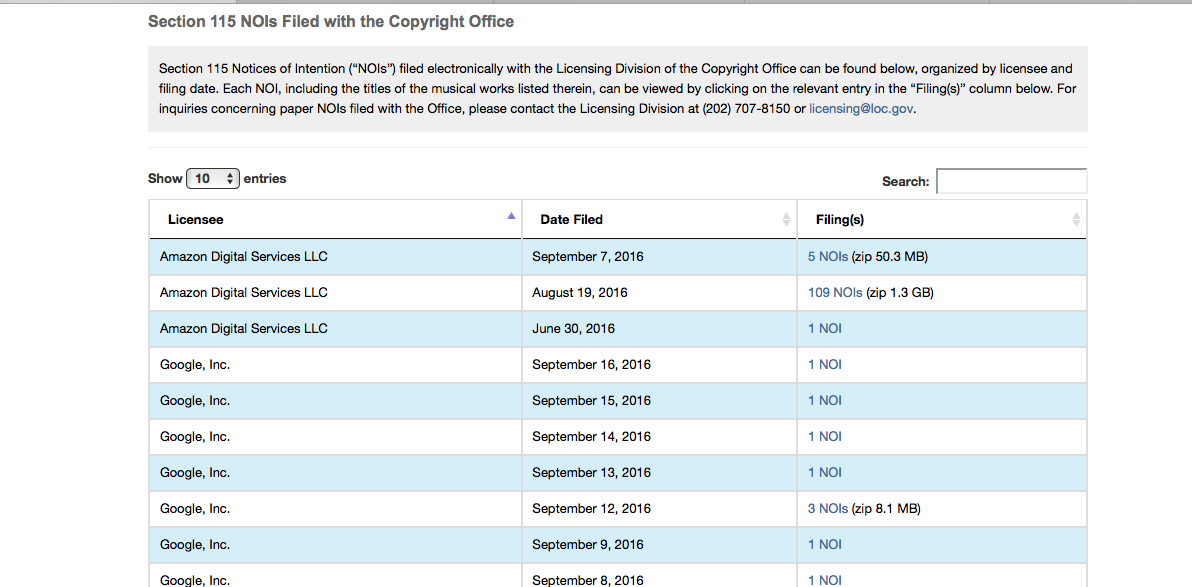Viewport: 1192px width, 587px height.
Task: Click the Date Filed column header label
Action: [x=571, y=219]
